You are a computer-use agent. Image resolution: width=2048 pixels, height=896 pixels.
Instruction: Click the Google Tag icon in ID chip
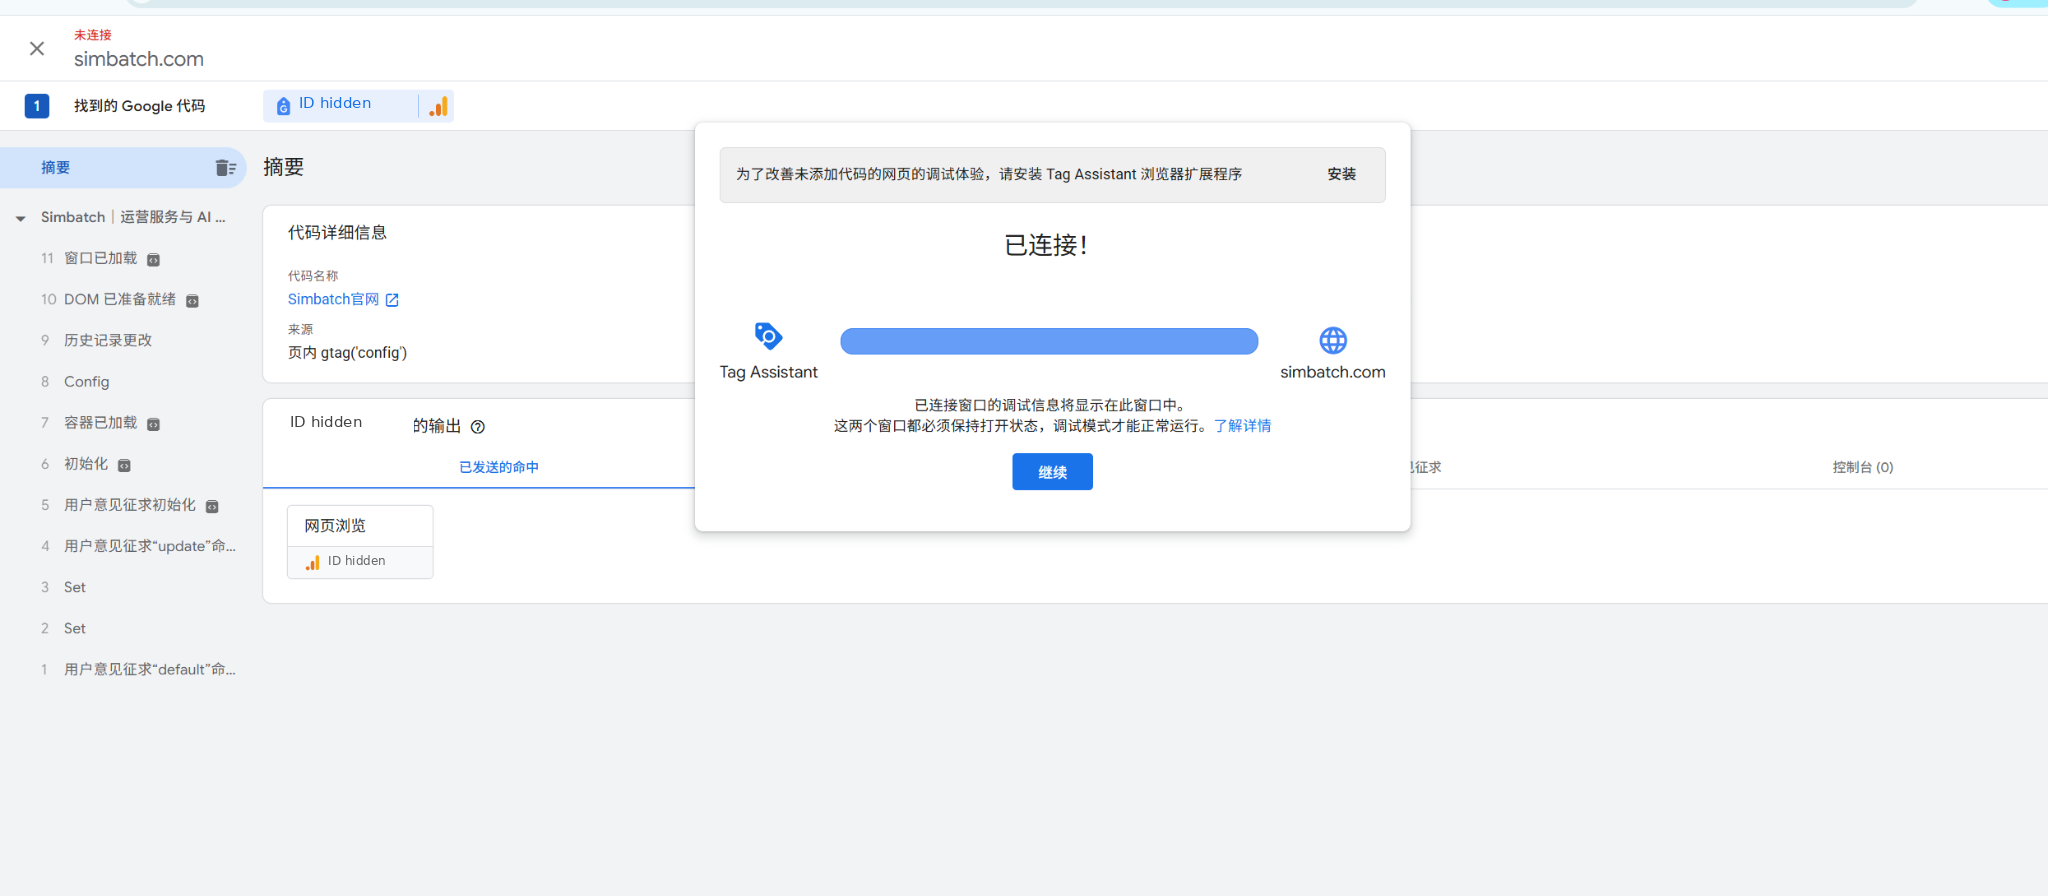(283, 106)
